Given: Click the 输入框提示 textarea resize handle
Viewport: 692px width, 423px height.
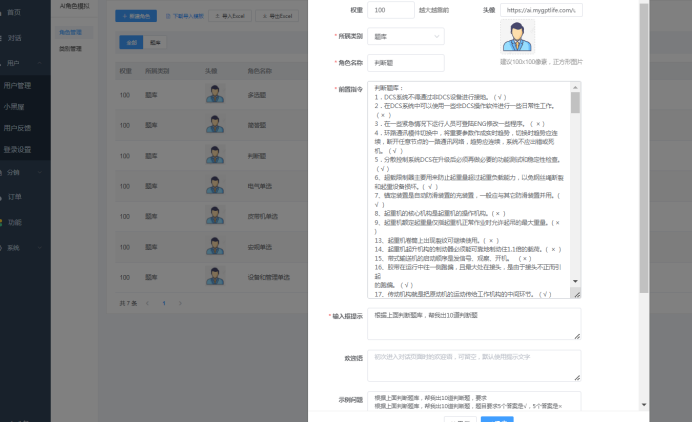Looking at the screenshot, I should pyautogui.click(x=577, y=336).
